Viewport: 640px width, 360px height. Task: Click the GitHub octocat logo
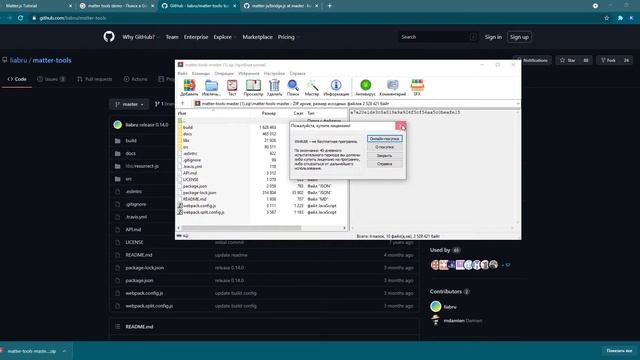point(109,37)
